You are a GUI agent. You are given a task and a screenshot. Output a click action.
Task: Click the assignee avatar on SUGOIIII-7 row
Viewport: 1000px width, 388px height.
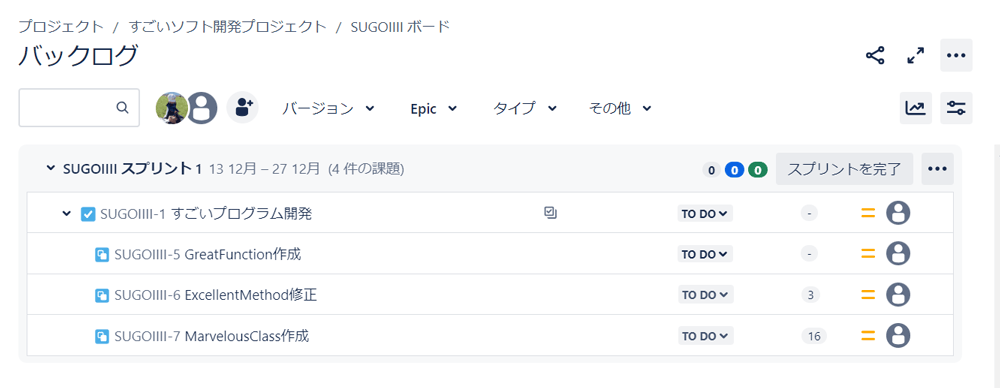[898, 336]
